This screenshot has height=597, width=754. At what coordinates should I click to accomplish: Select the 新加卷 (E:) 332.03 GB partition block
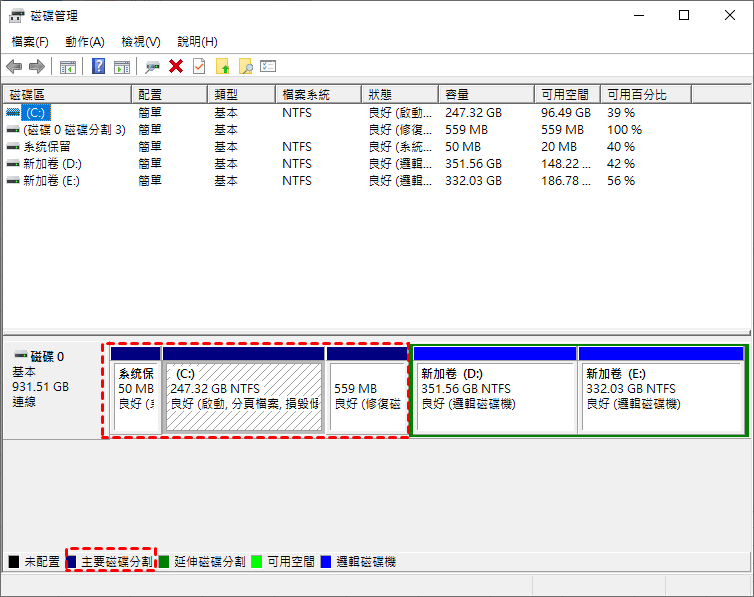click(661, 390)
